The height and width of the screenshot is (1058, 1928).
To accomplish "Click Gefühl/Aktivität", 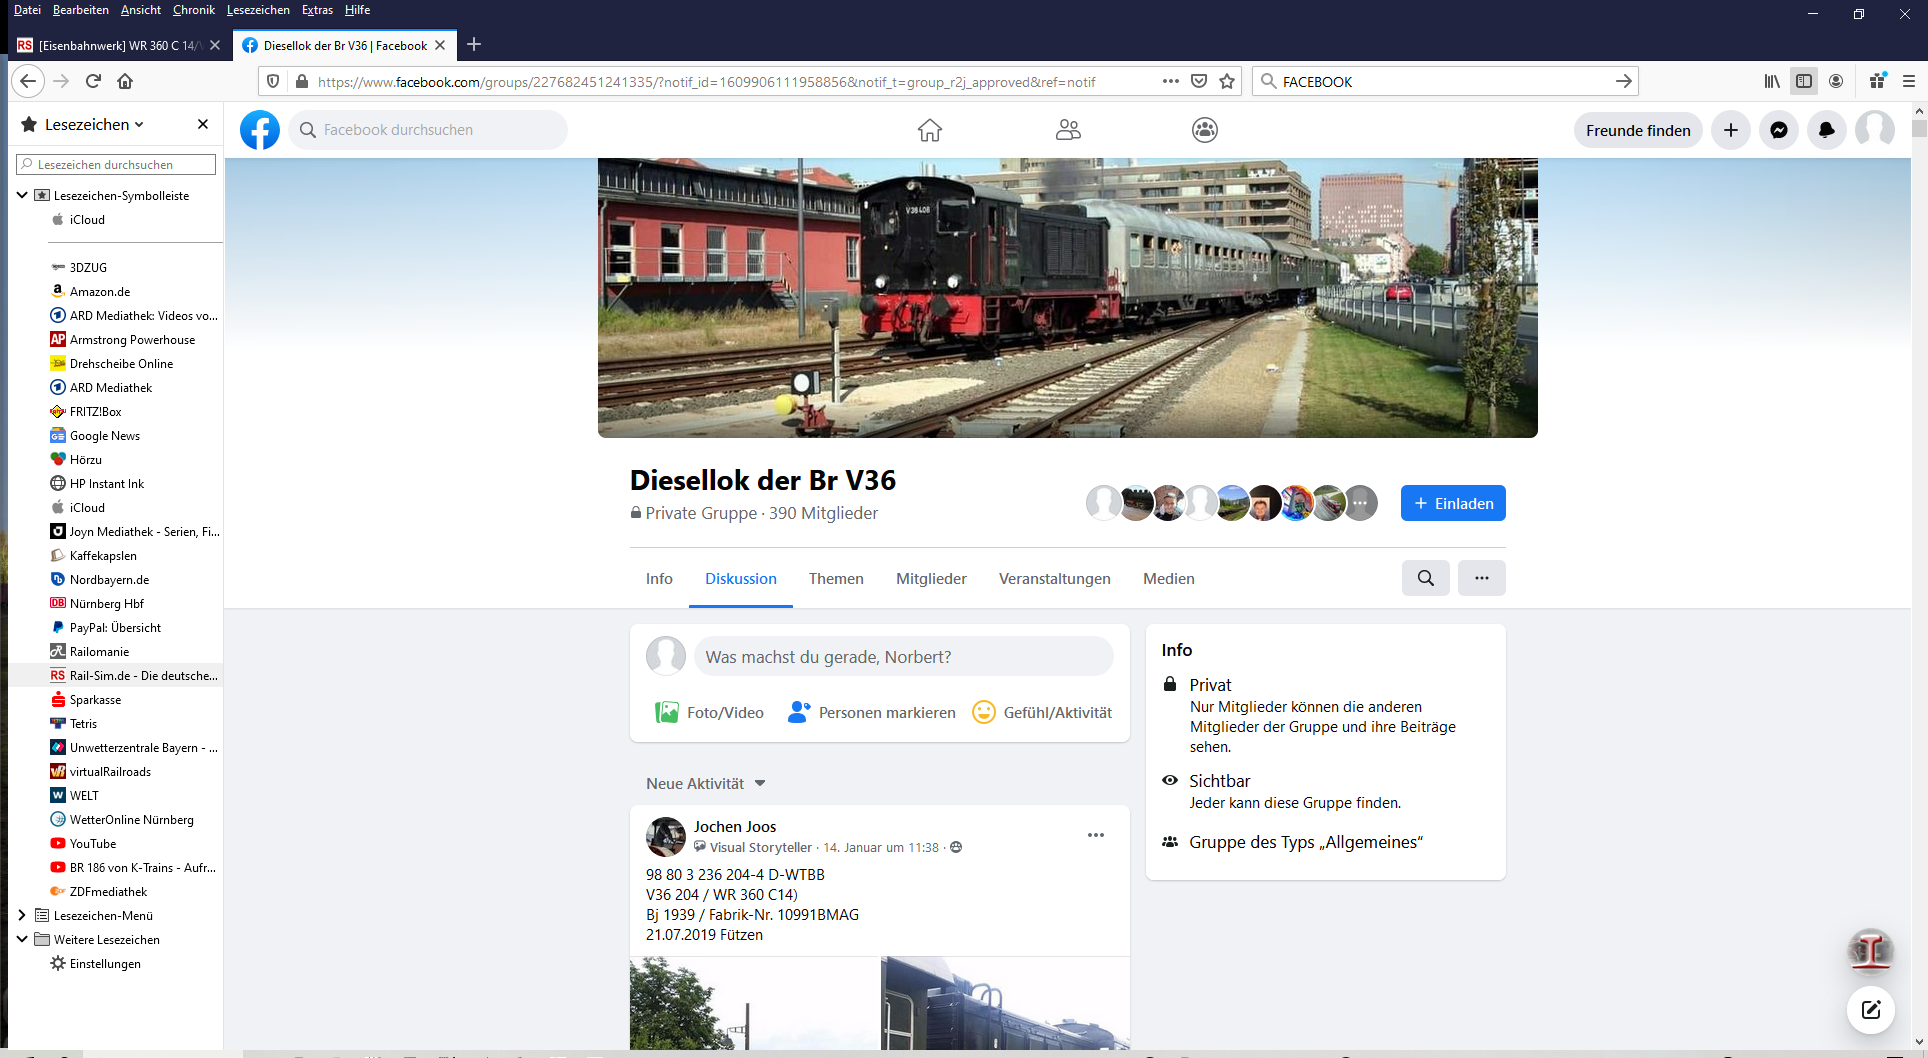I will tap(1042, 713).
